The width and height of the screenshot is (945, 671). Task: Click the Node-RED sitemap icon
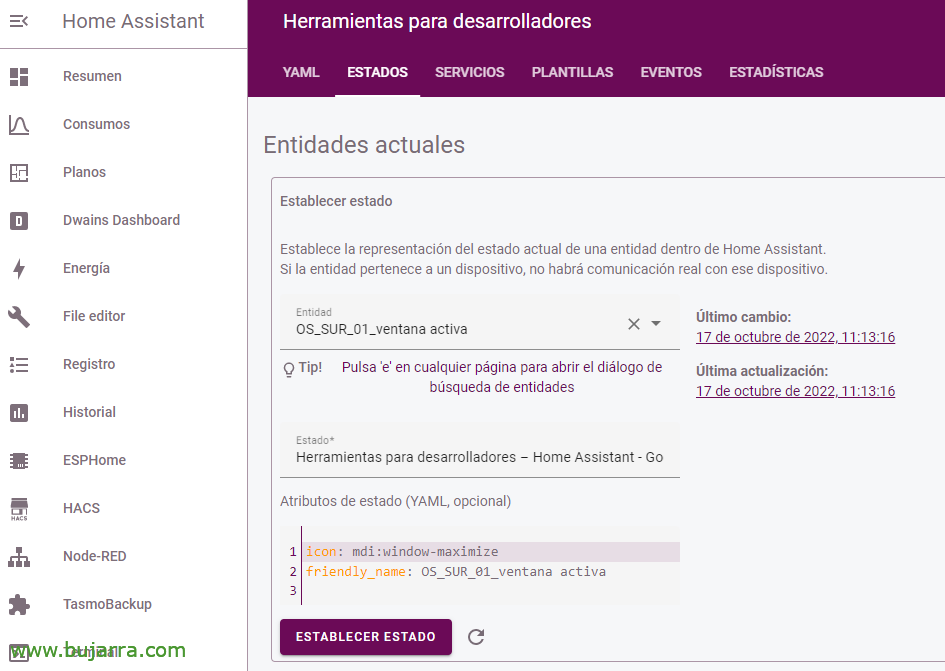point(19,557)
